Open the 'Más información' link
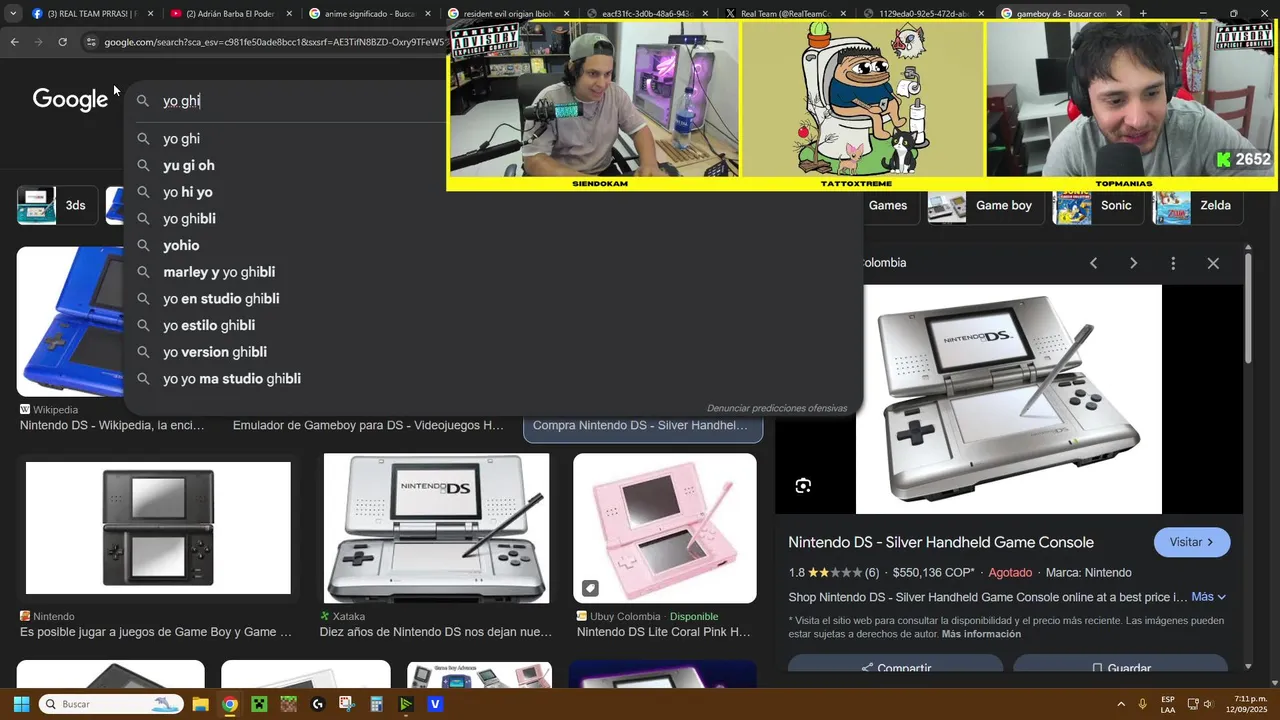This screenshot has width=1280, height=720. (x=981, y=634)
